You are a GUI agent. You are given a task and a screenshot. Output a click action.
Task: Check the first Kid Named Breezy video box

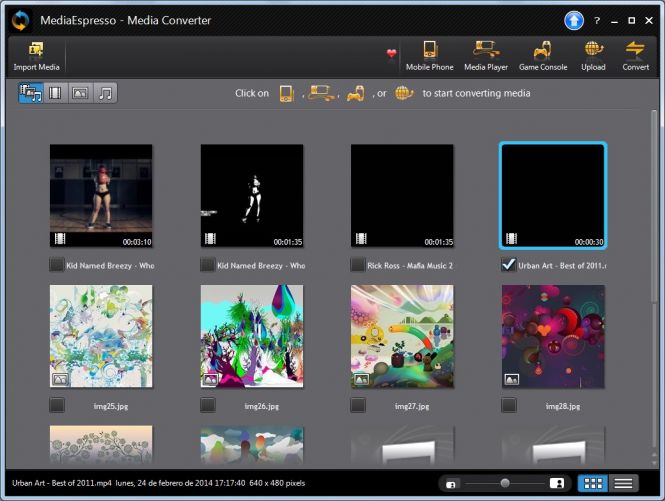(56, 265)
